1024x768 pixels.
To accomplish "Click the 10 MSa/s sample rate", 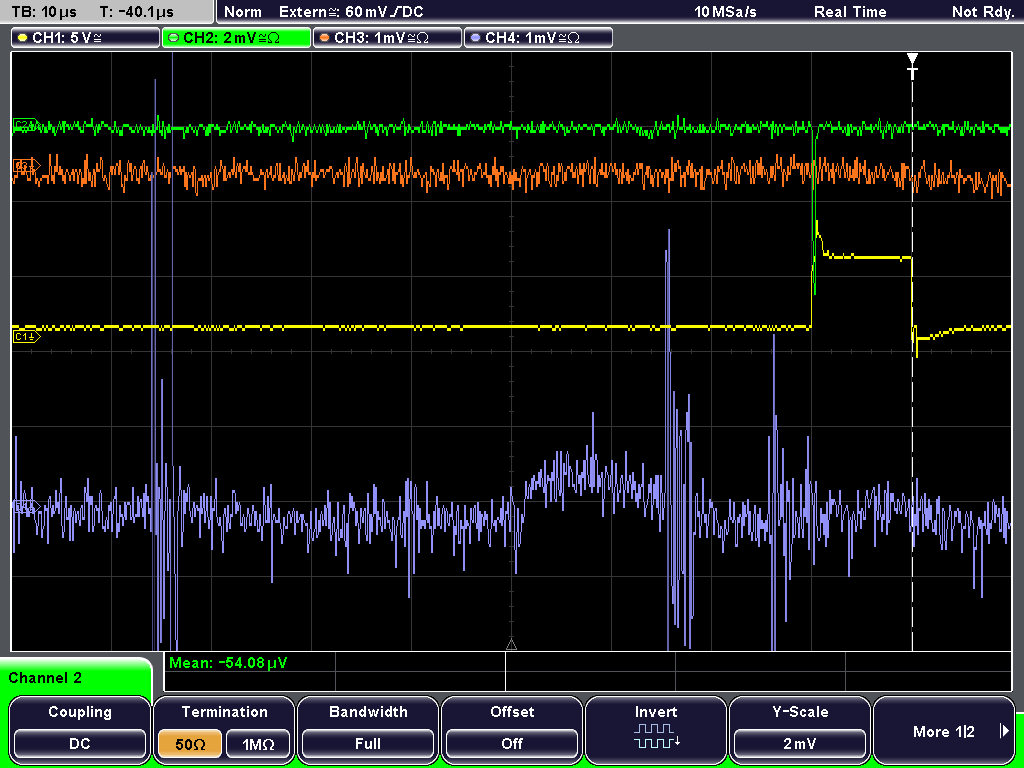I will click(x=725, y=12).
